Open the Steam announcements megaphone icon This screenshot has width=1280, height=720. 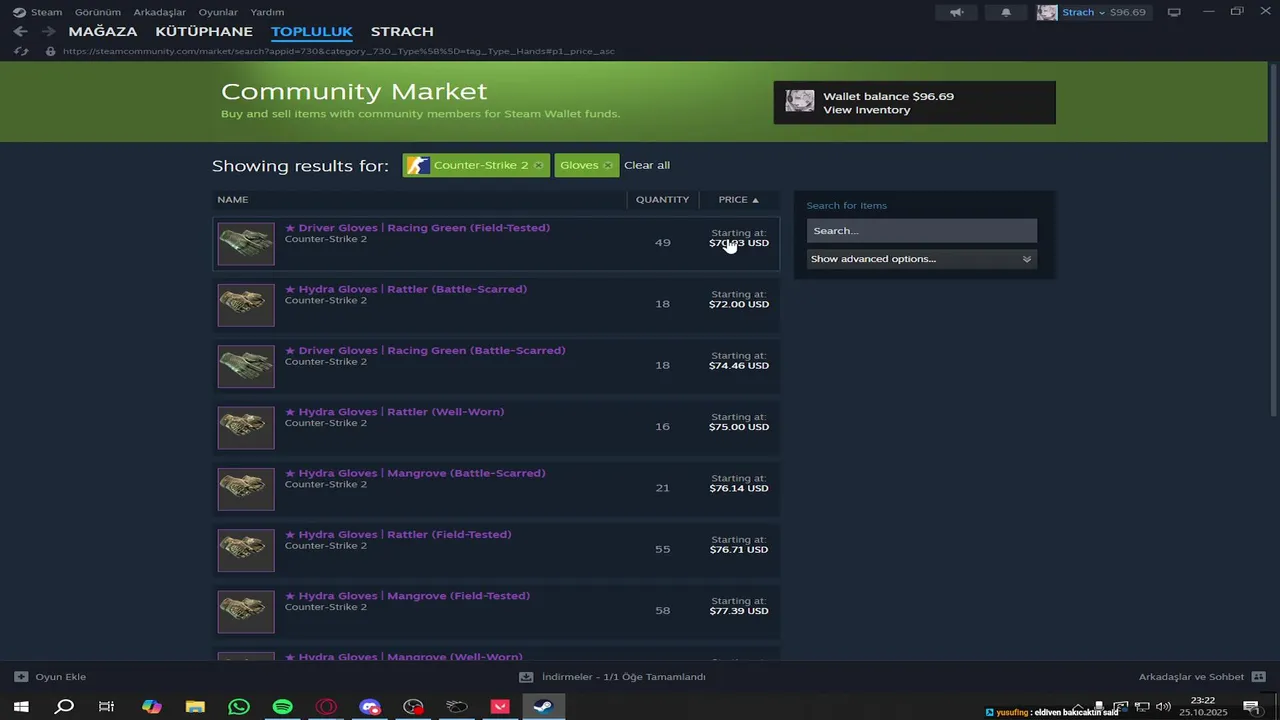(x=957, y=12)
